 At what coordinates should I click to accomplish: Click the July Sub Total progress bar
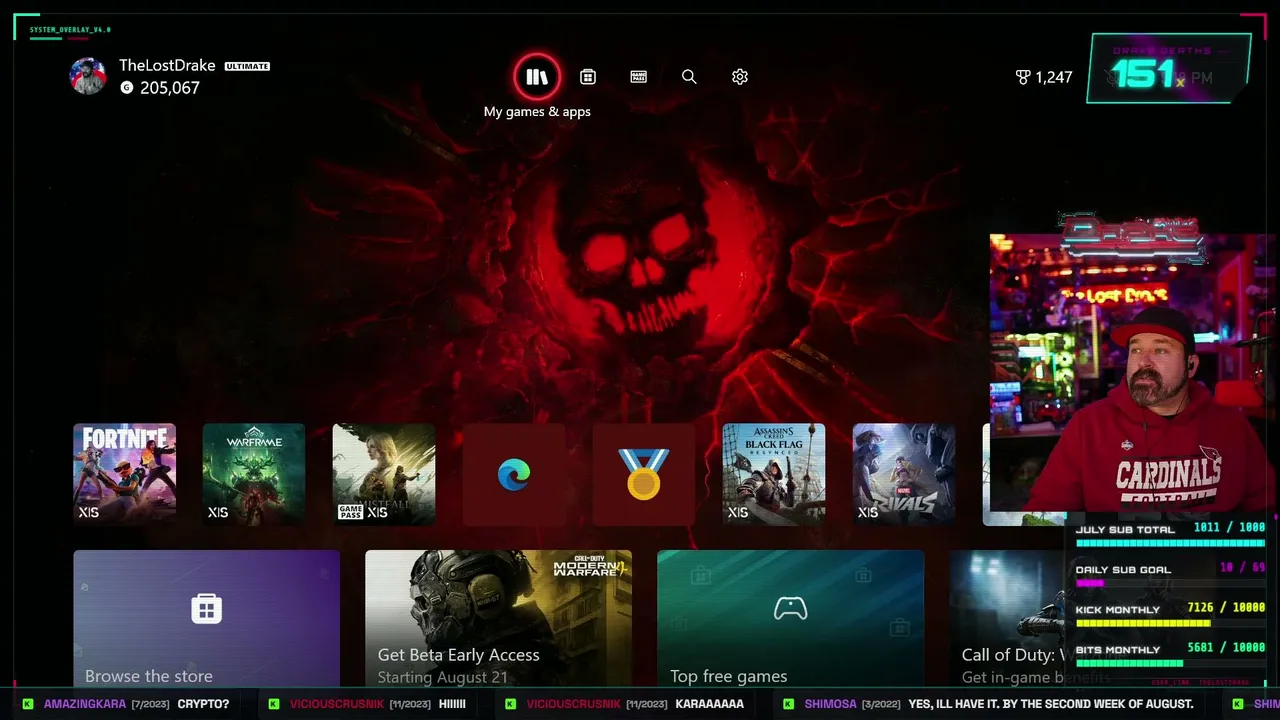coord(1169,543)
